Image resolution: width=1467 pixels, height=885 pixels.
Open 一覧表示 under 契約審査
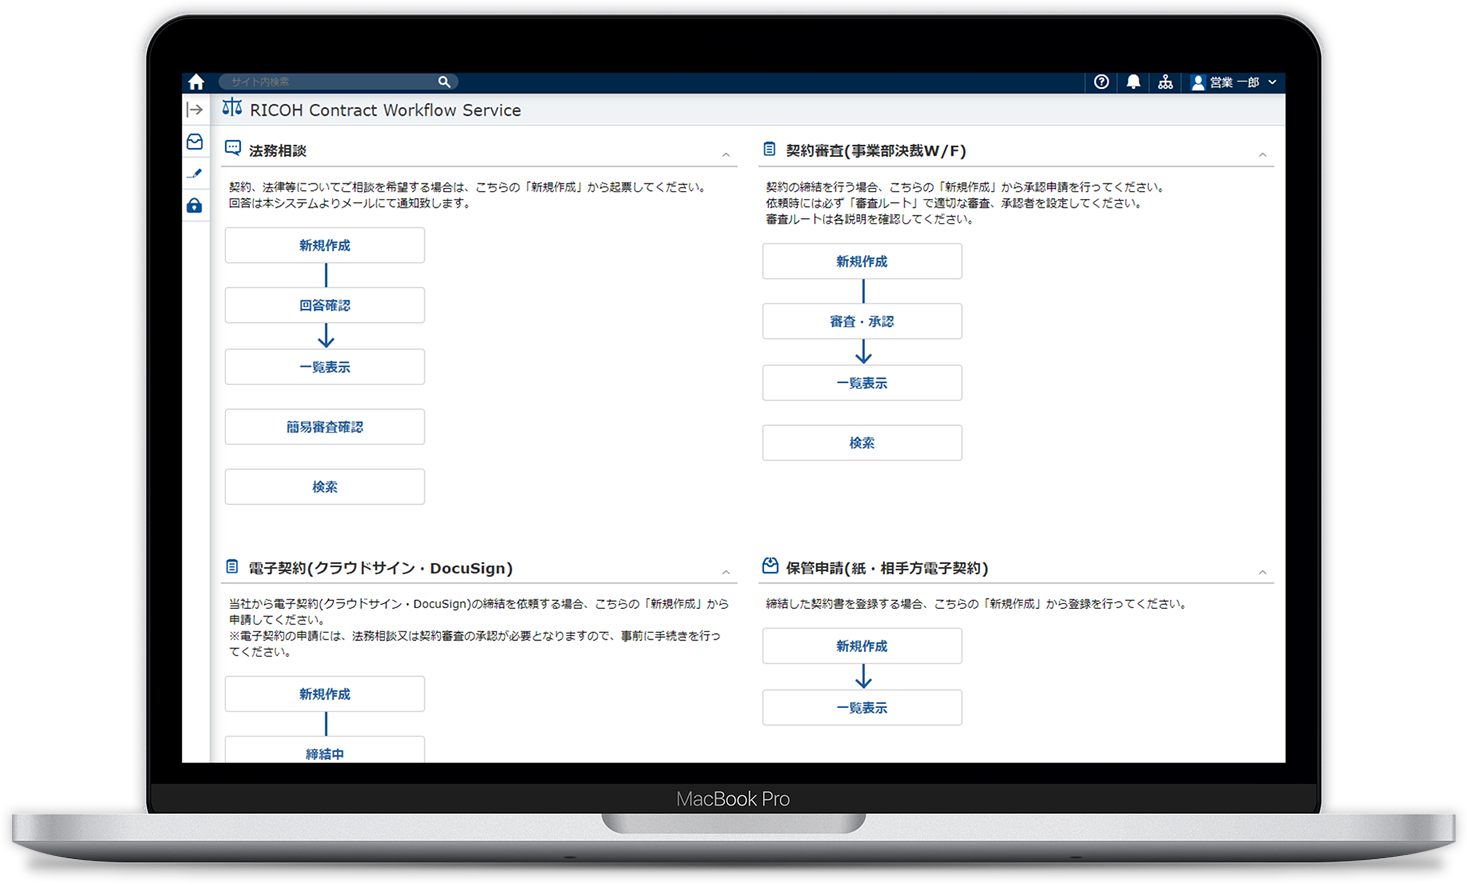(x=862, y=383)
